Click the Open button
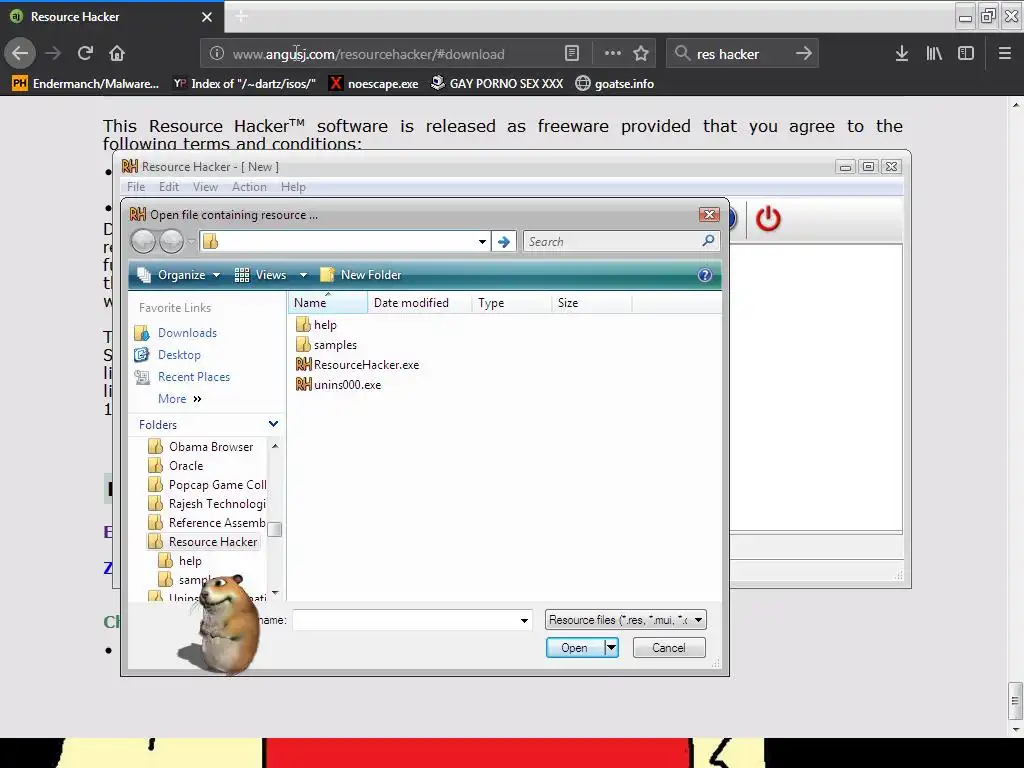Viewport: 1024px width, 768px height. pos(575,648)
